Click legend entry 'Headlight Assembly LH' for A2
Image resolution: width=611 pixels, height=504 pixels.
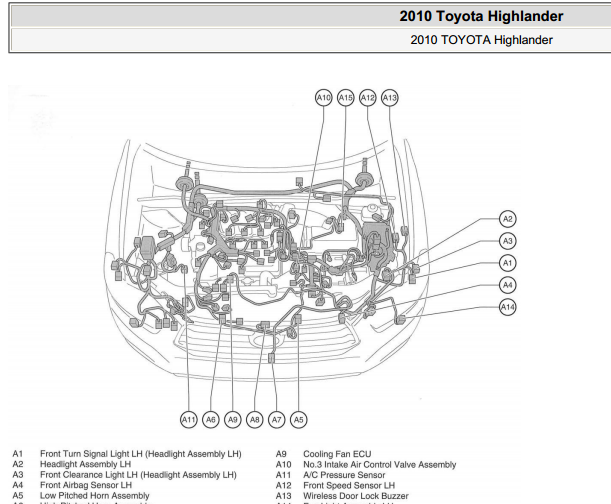[x=85, y=464]
